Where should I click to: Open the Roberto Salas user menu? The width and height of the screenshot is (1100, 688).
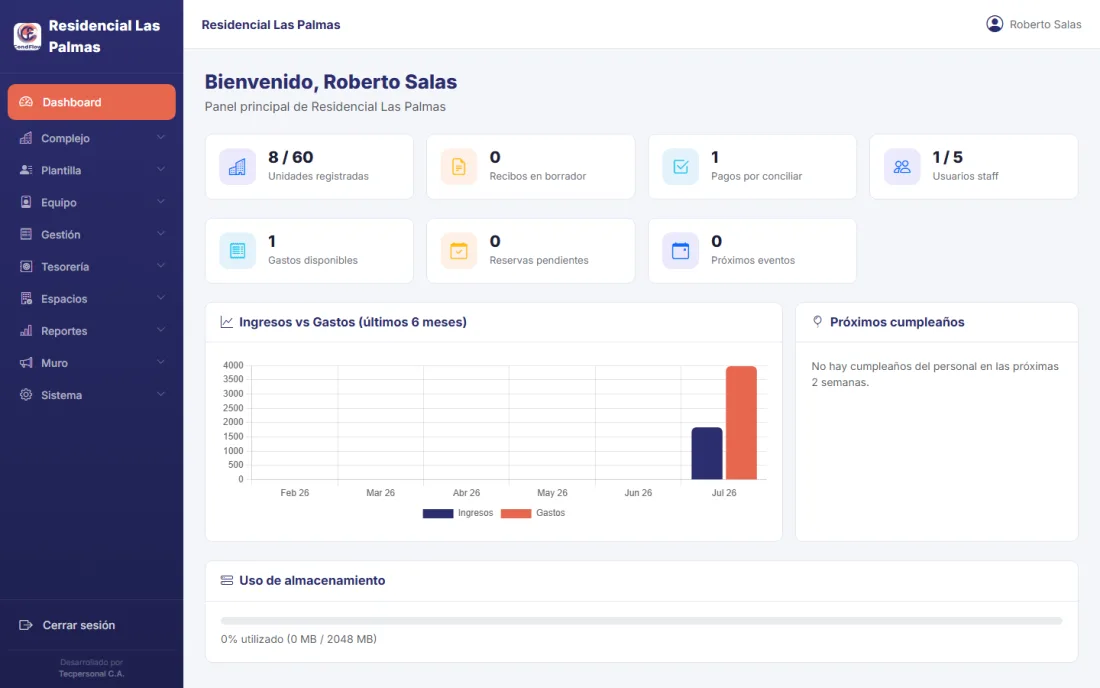tap(1033, 24)
